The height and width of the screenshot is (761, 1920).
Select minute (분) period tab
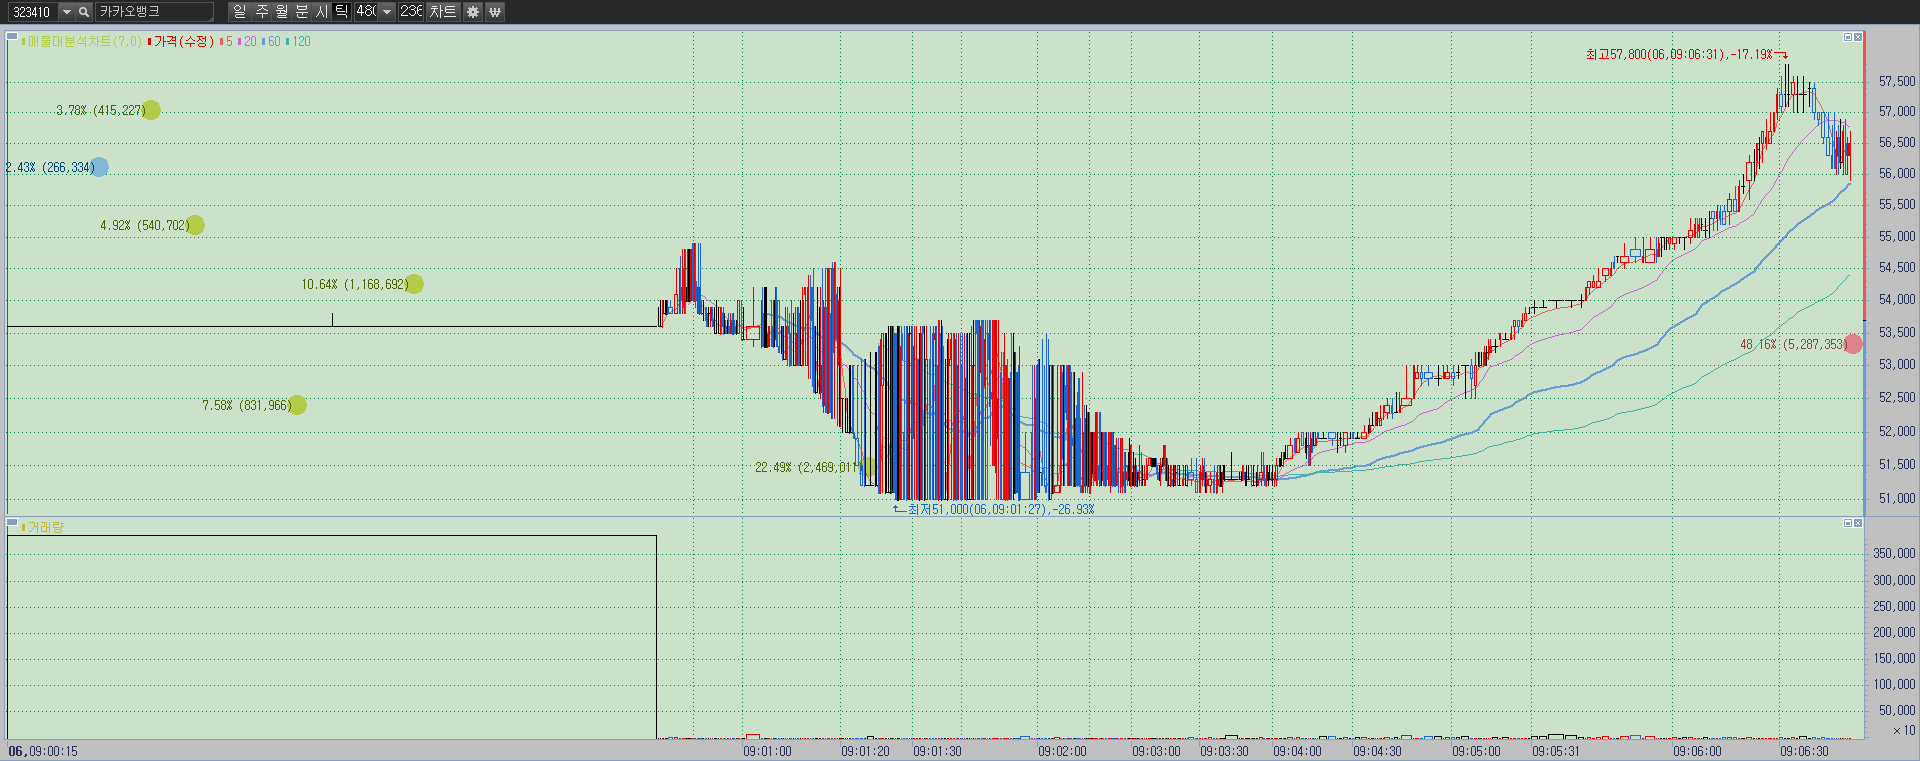coord(301,12)
